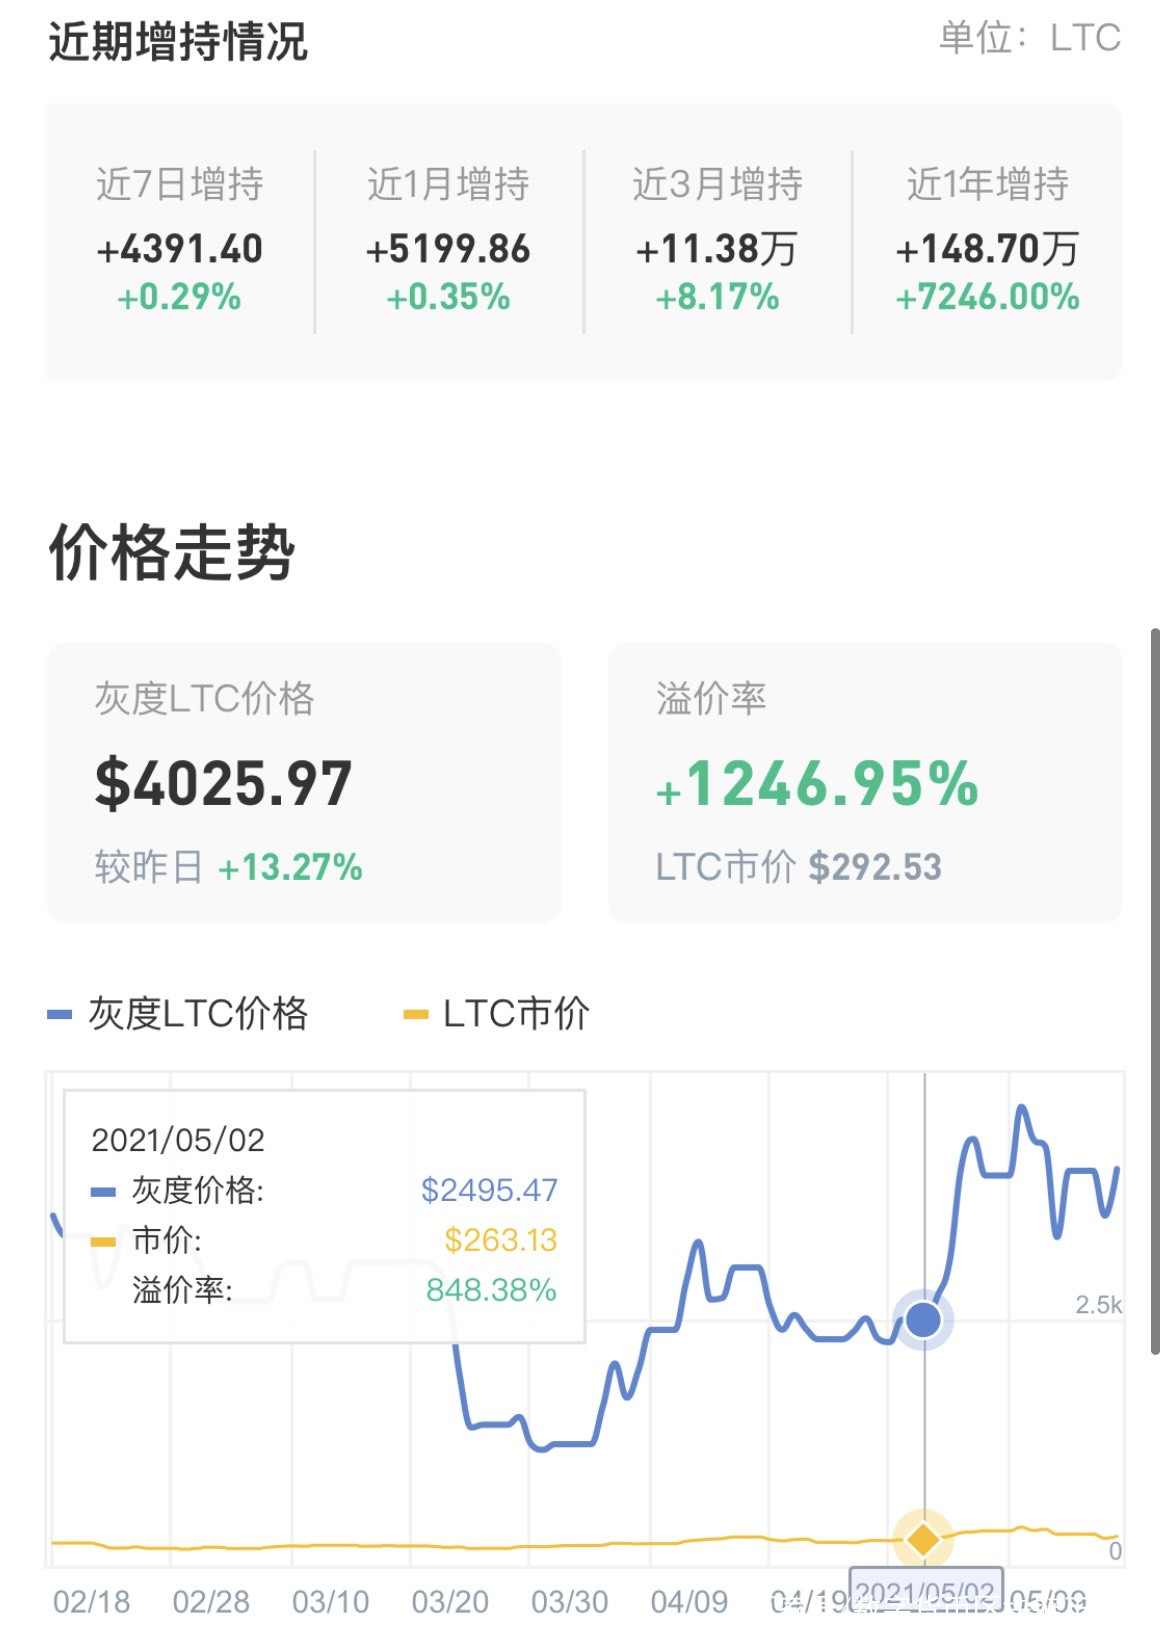Select the blue chart marker on 2021/05/02
This screenshot has height=1642, width=1170.
923,1319
